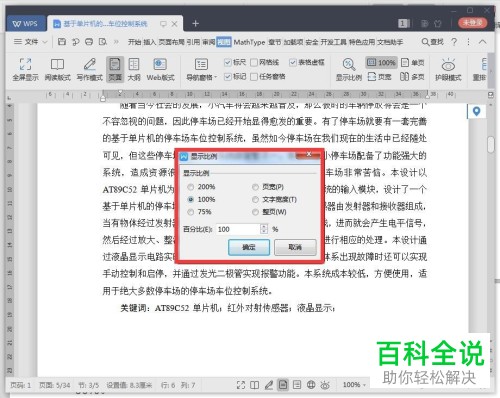Close the 显示比例 dialog with X
Image resolution: width=500 pixels, height=398 pixels.
click(x=309, y=154)
